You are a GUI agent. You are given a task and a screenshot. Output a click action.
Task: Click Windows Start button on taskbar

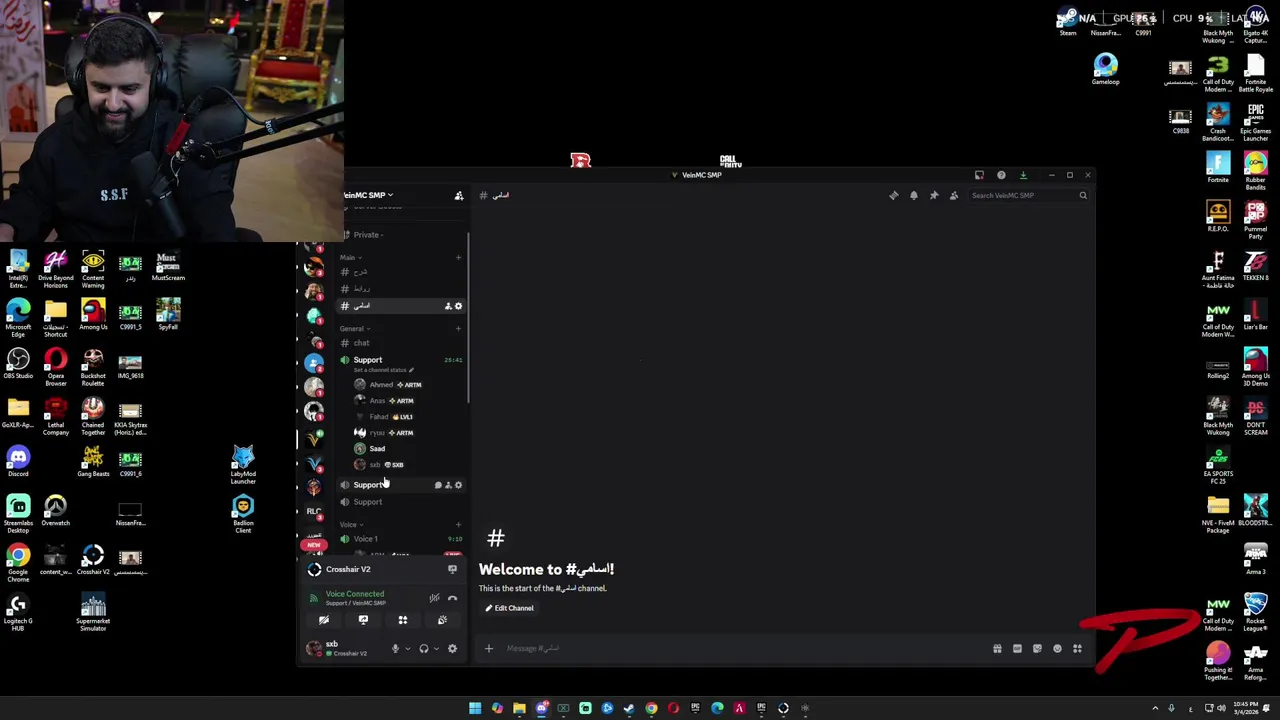tap(475, 708)
